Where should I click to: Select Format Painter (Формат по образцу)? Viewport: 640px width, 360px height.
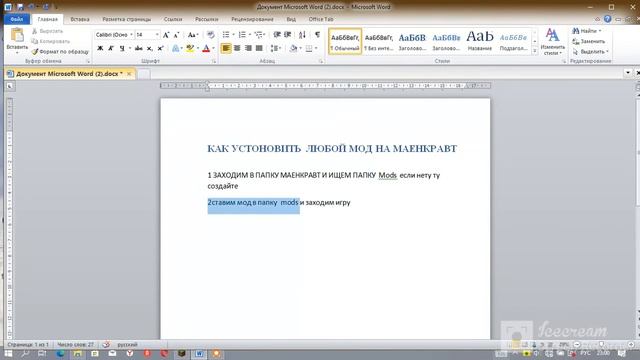pos(60,51)
